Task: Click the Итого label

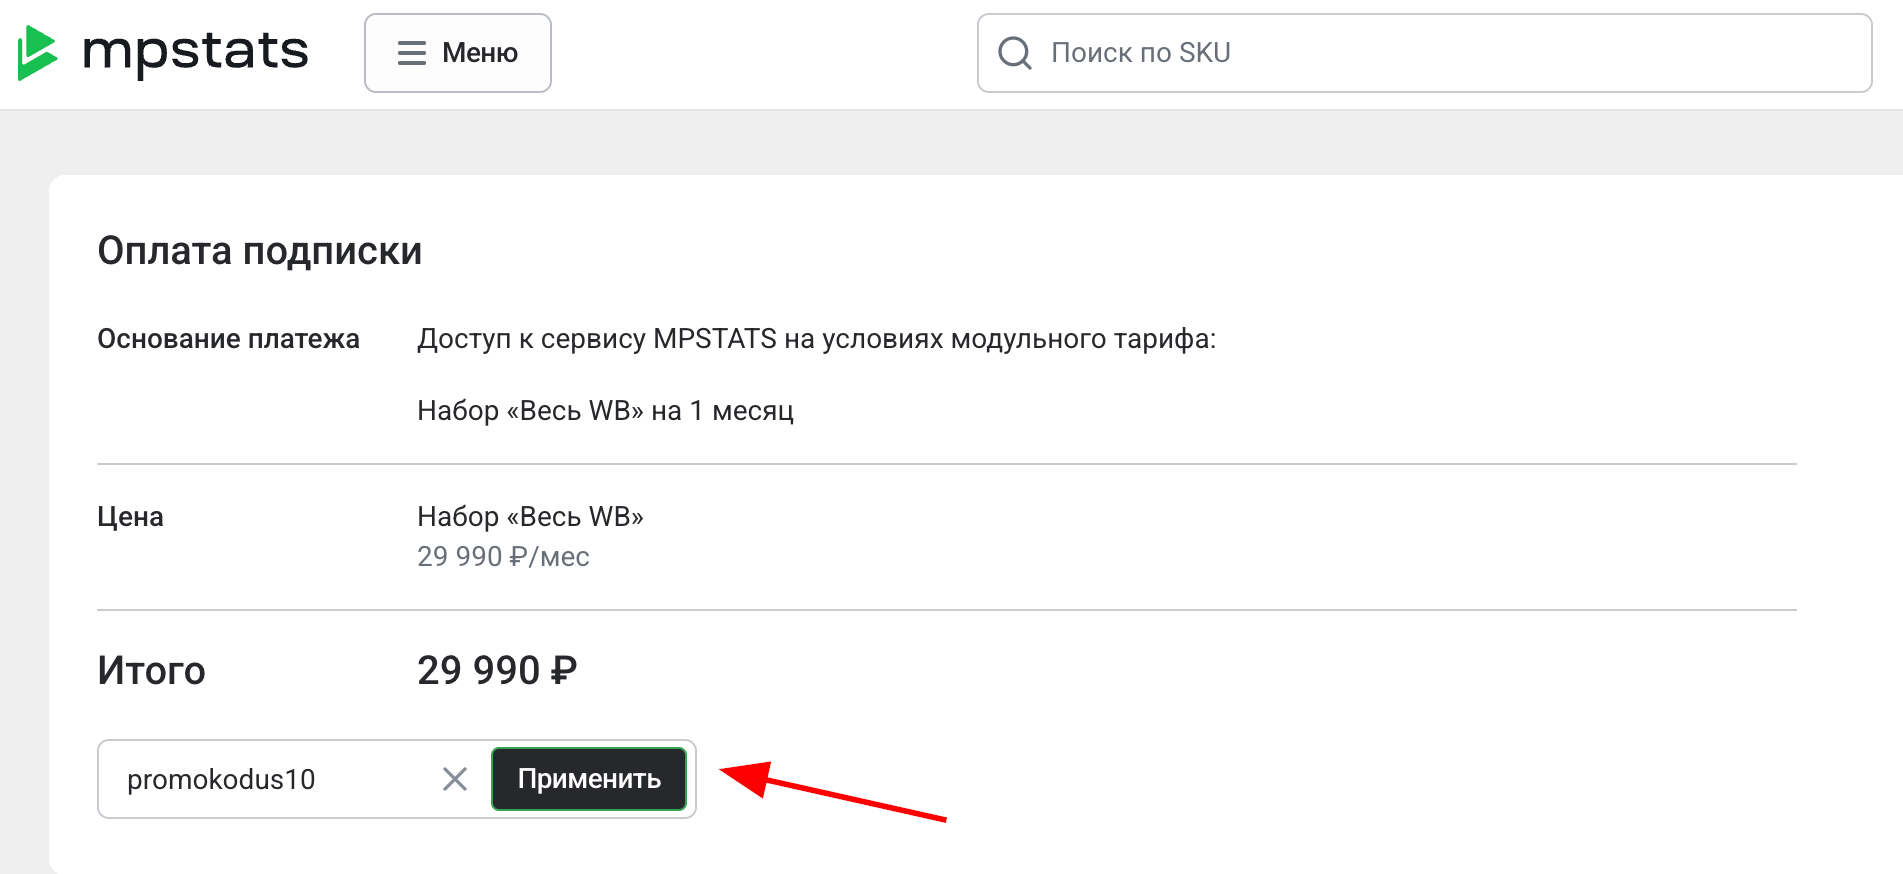Action: click(151, 670)
